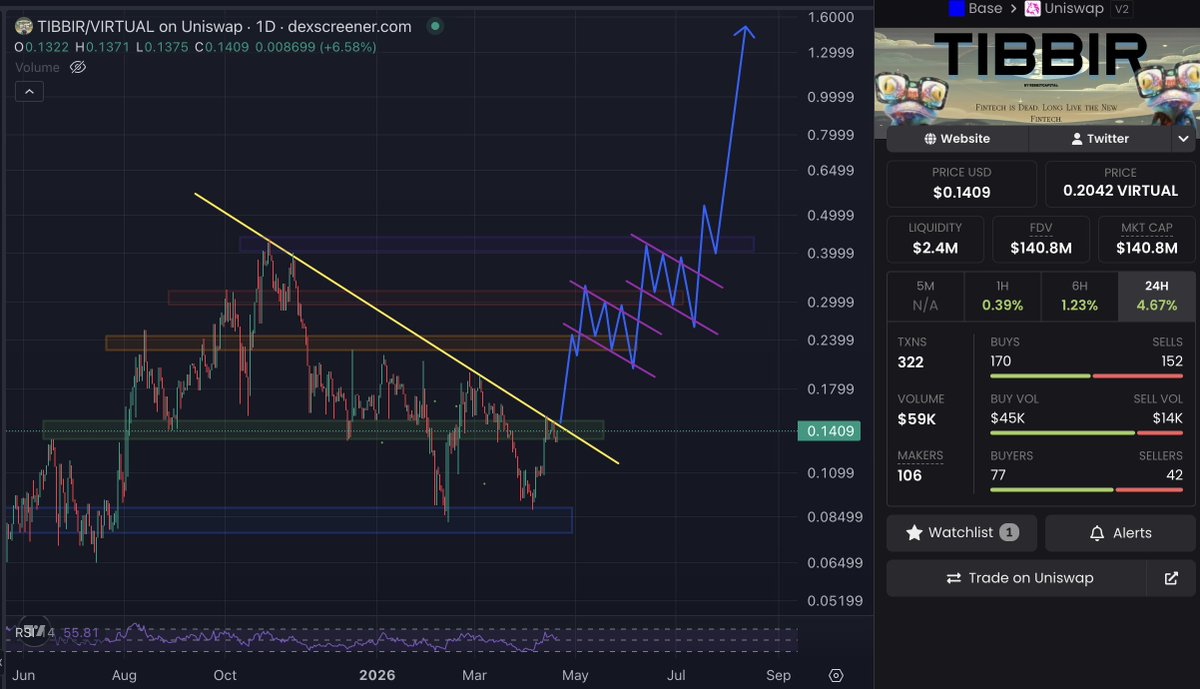
Task: Open chart settings gear icon
Action: (x=837, y=675)
